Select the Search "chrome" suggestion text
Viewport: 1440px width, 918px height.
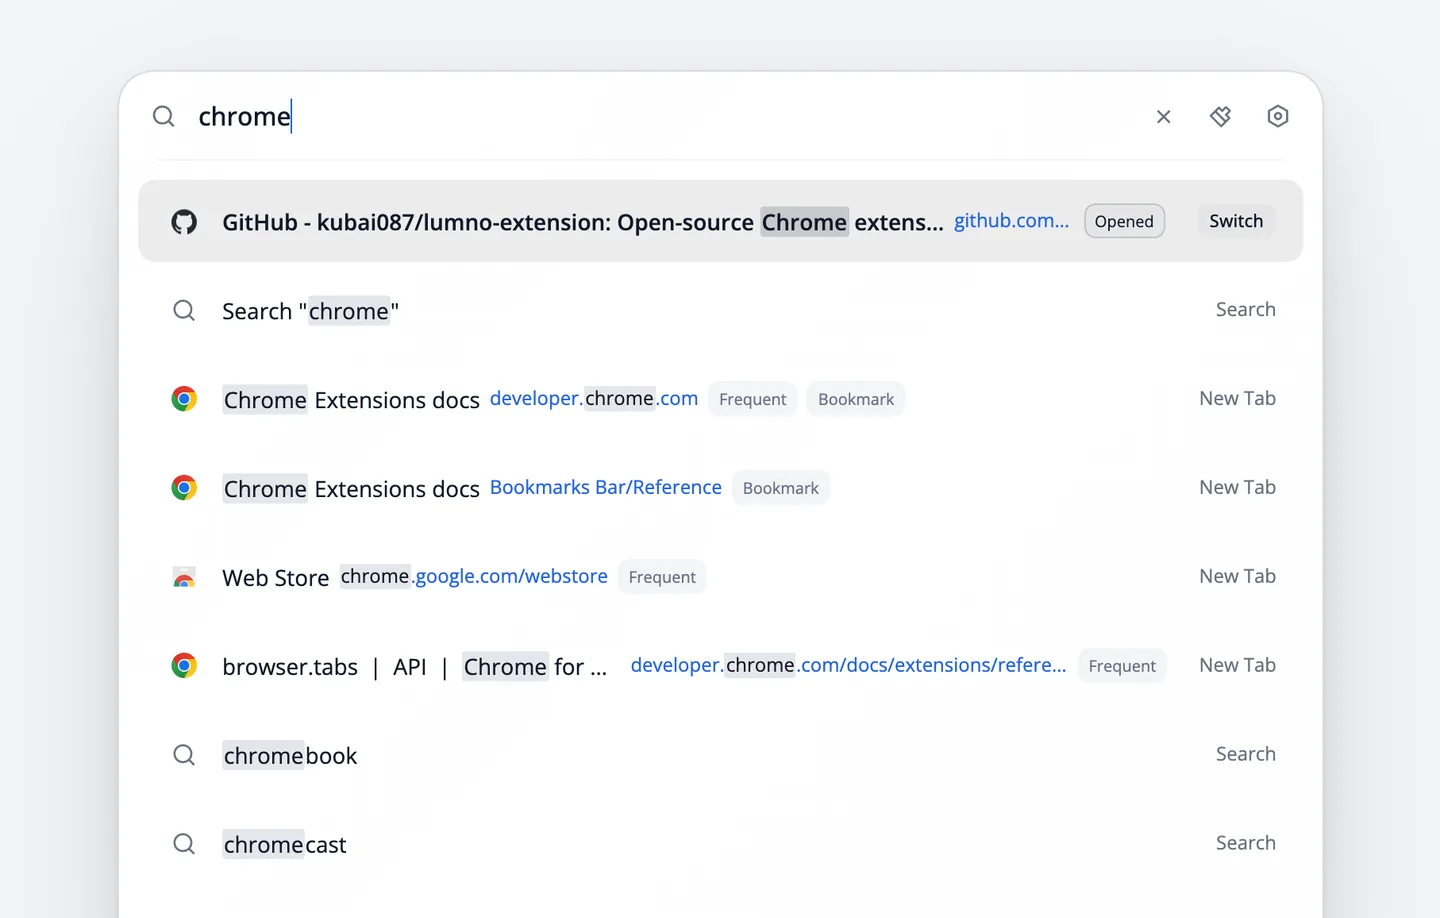click(x=310, y=311)
